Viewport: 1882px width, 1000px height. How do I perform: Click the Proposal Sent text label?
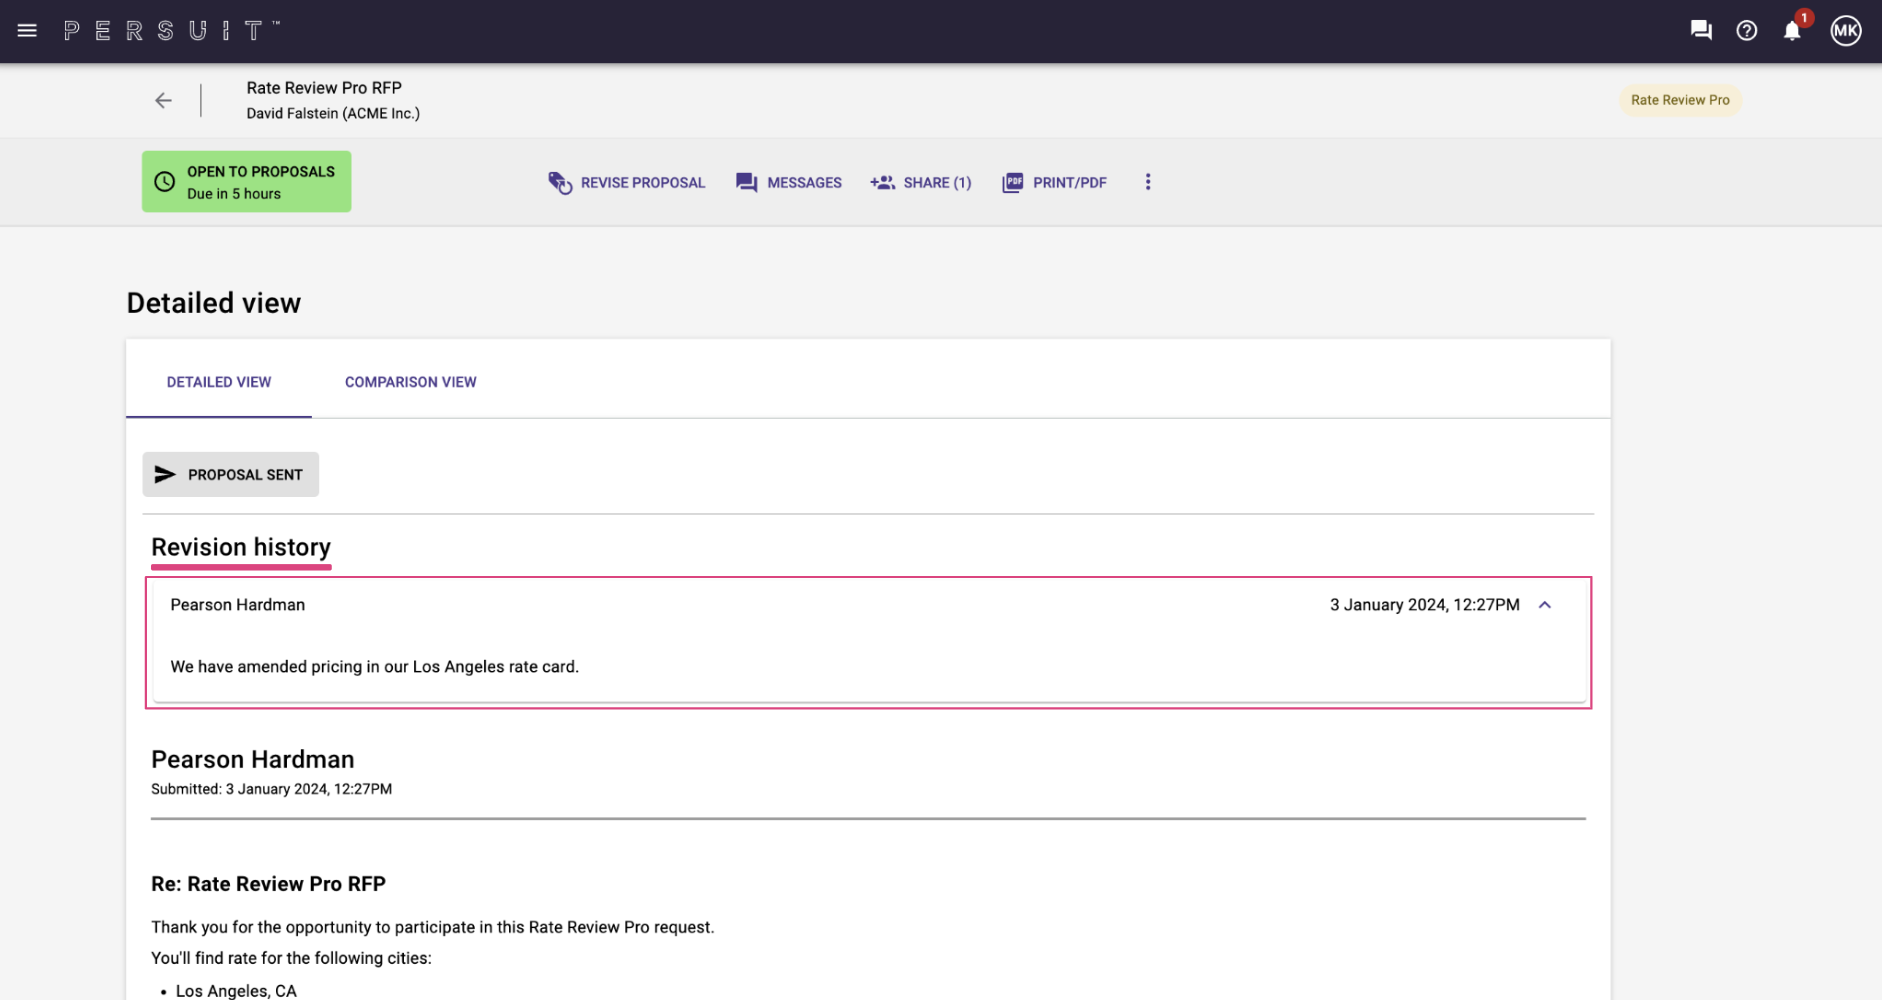pyautogui.click(x=245, y=475)
